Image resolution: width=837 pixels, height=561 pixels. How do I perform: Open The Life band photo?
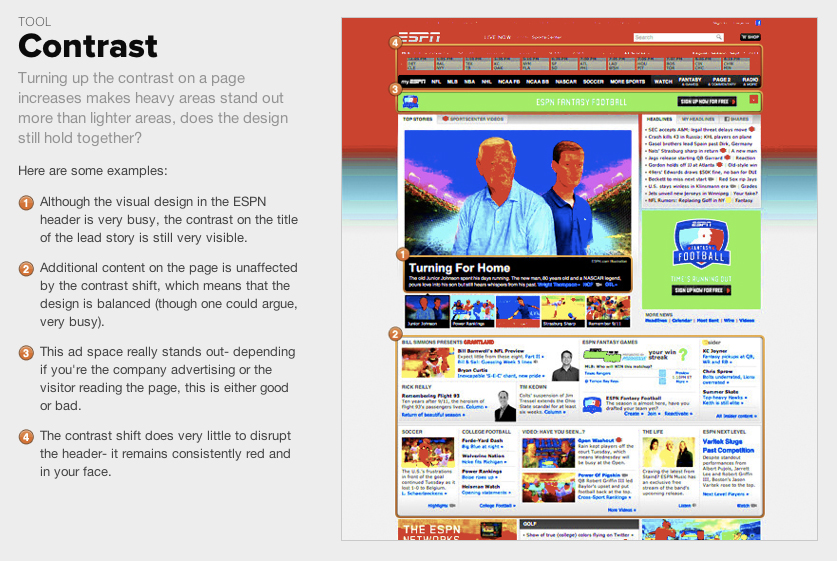tap(669, 452)
